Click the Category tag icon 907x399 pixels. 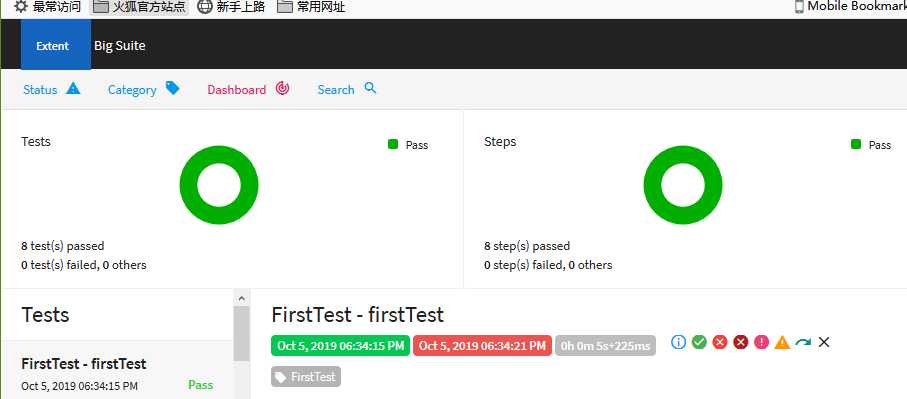pyautogui.click(x=172, y=88)
